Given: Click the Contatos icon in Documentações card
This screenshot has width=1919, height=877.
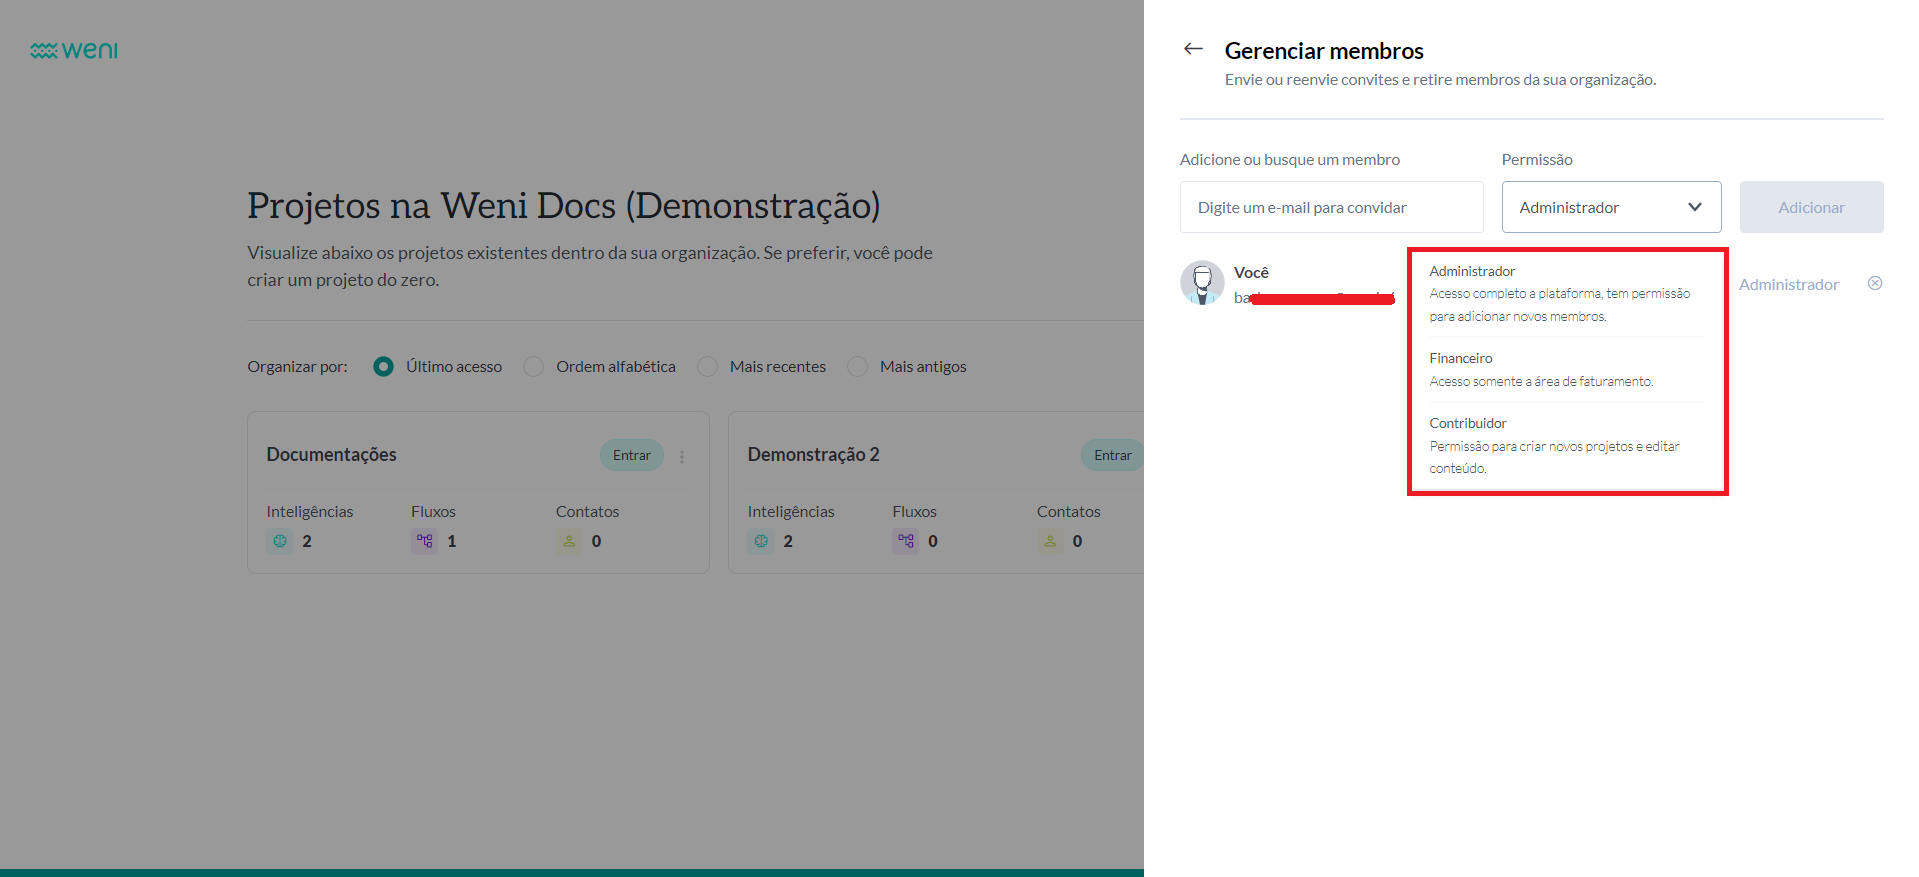Looking at the screenshot, I should 569,541.
